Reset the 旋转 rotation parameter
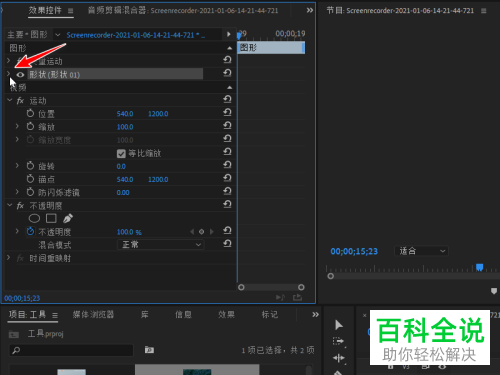 tap(227, 165)
